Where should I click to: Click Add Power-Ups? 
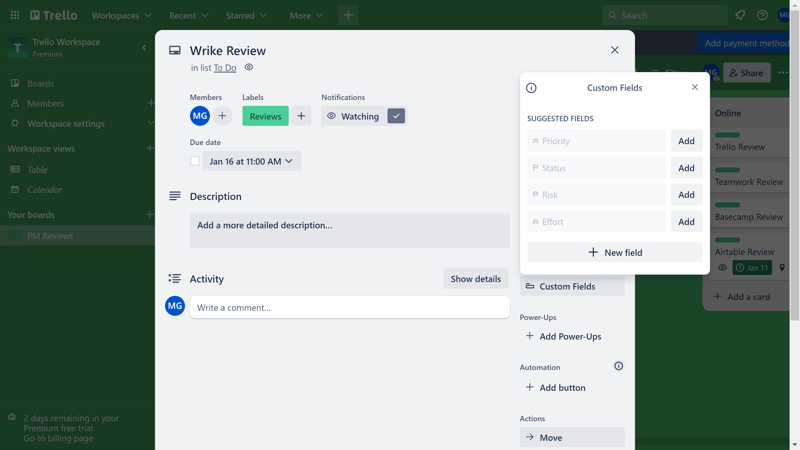pyautogui.click(x=572, y=336)
